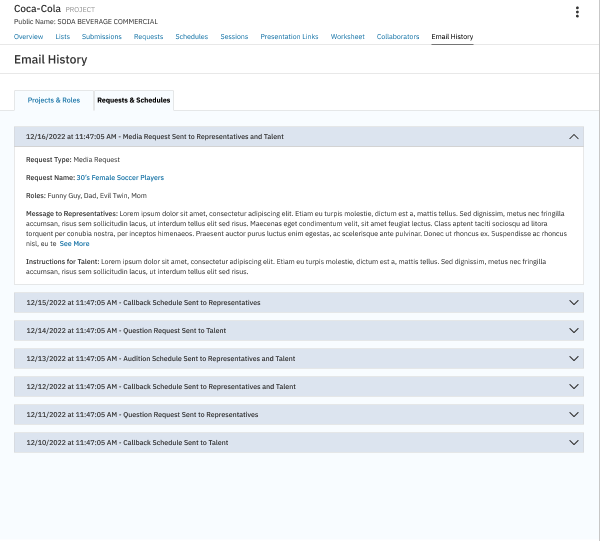Expand the 12/12/2022 Callback Schedule entry
The height and width of the screenshot is (541, 600).
click(x=573, y=386)
